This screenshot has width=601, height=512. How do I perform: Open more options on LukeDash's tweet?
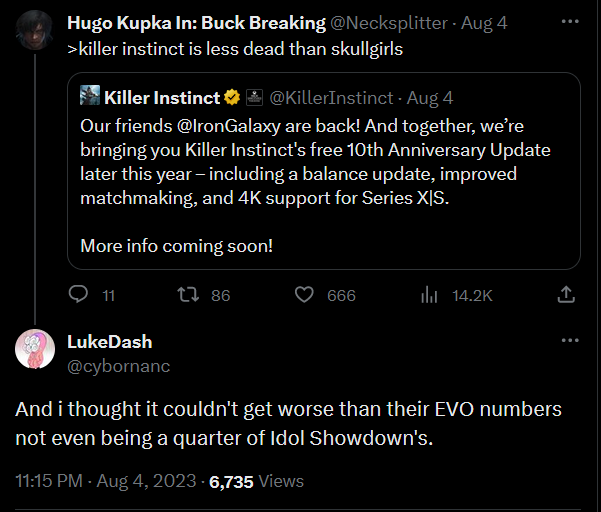(570, 341)
